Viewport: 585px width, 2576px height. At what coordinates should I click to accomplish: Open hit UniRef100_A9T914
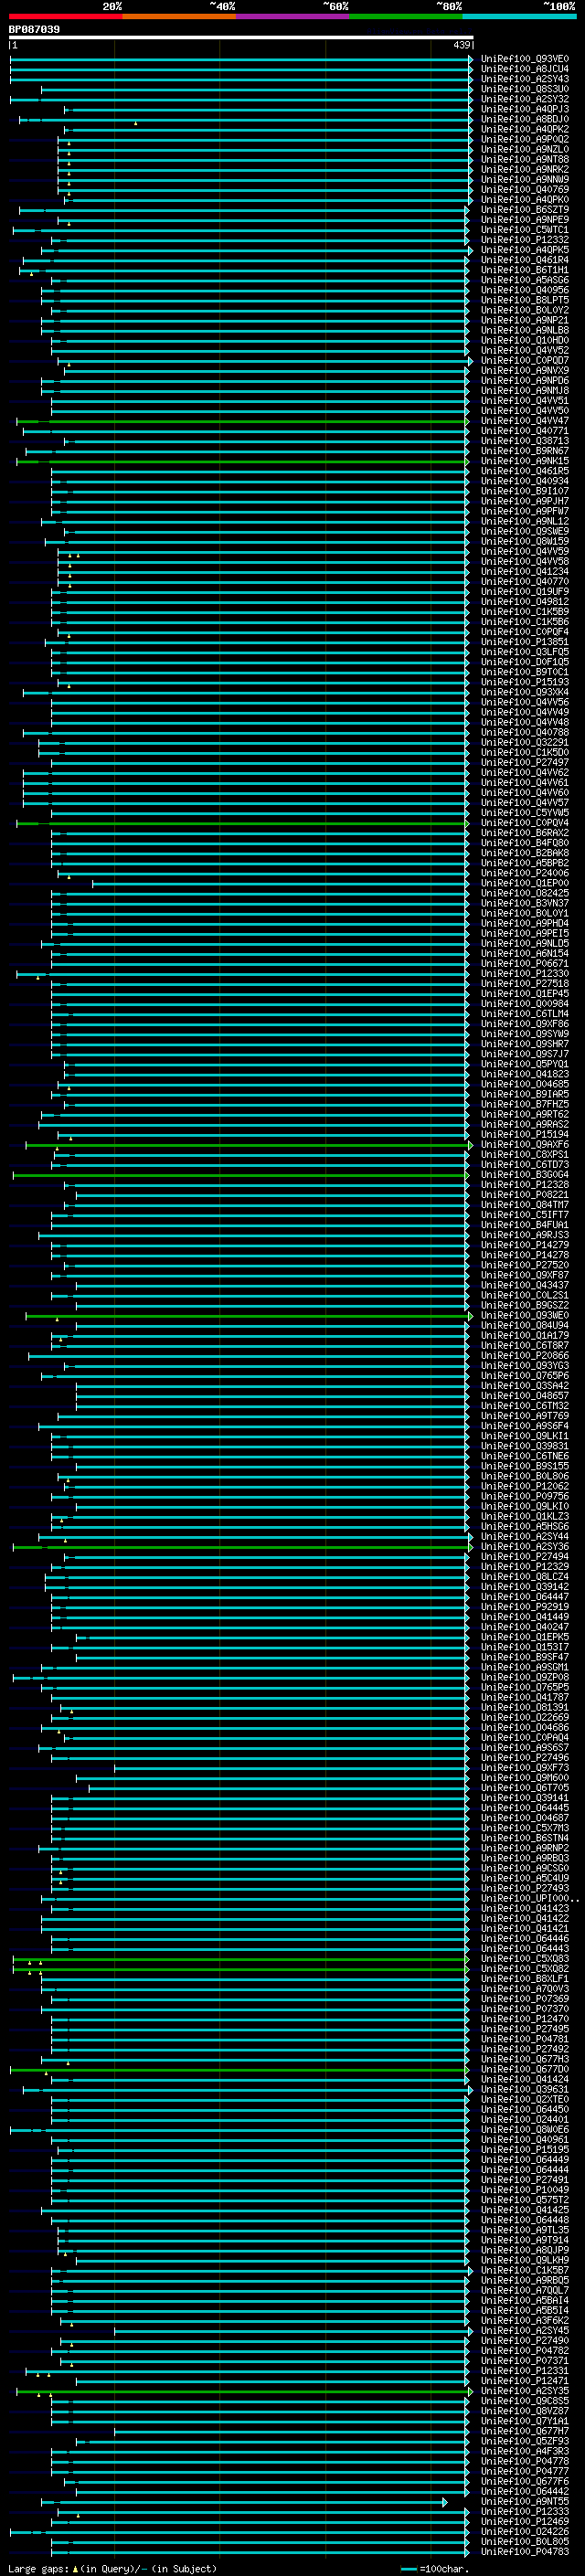pos(525,2240)
